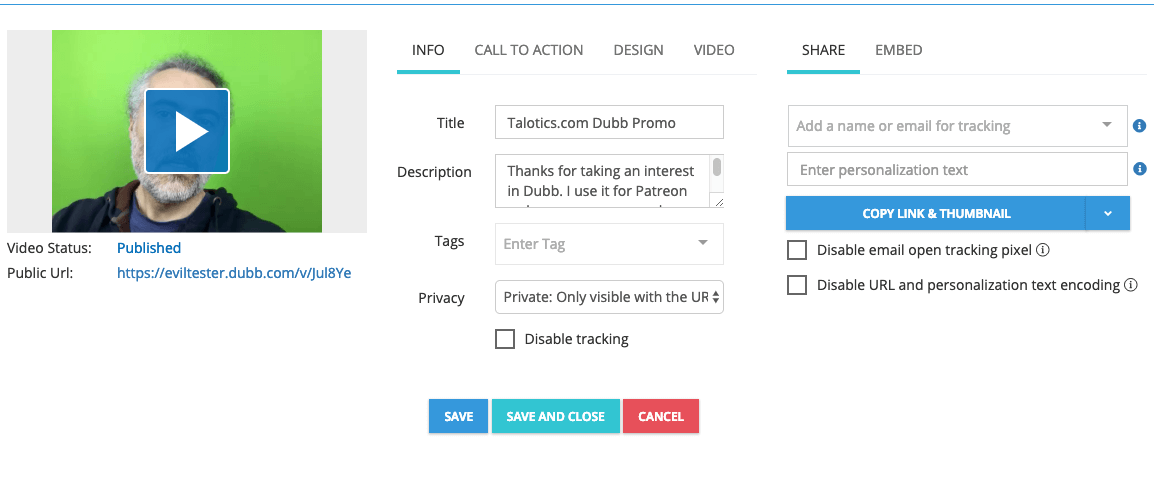Switch to the Call To Action tab
1154x486 pixels.
528,50
